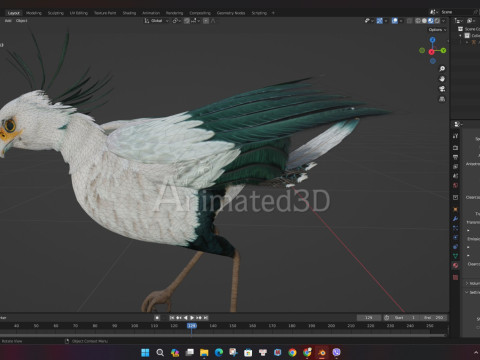Switch to the Modeling workspace tab
Viewport: 480px width, 360px height.
click(34, 13)
